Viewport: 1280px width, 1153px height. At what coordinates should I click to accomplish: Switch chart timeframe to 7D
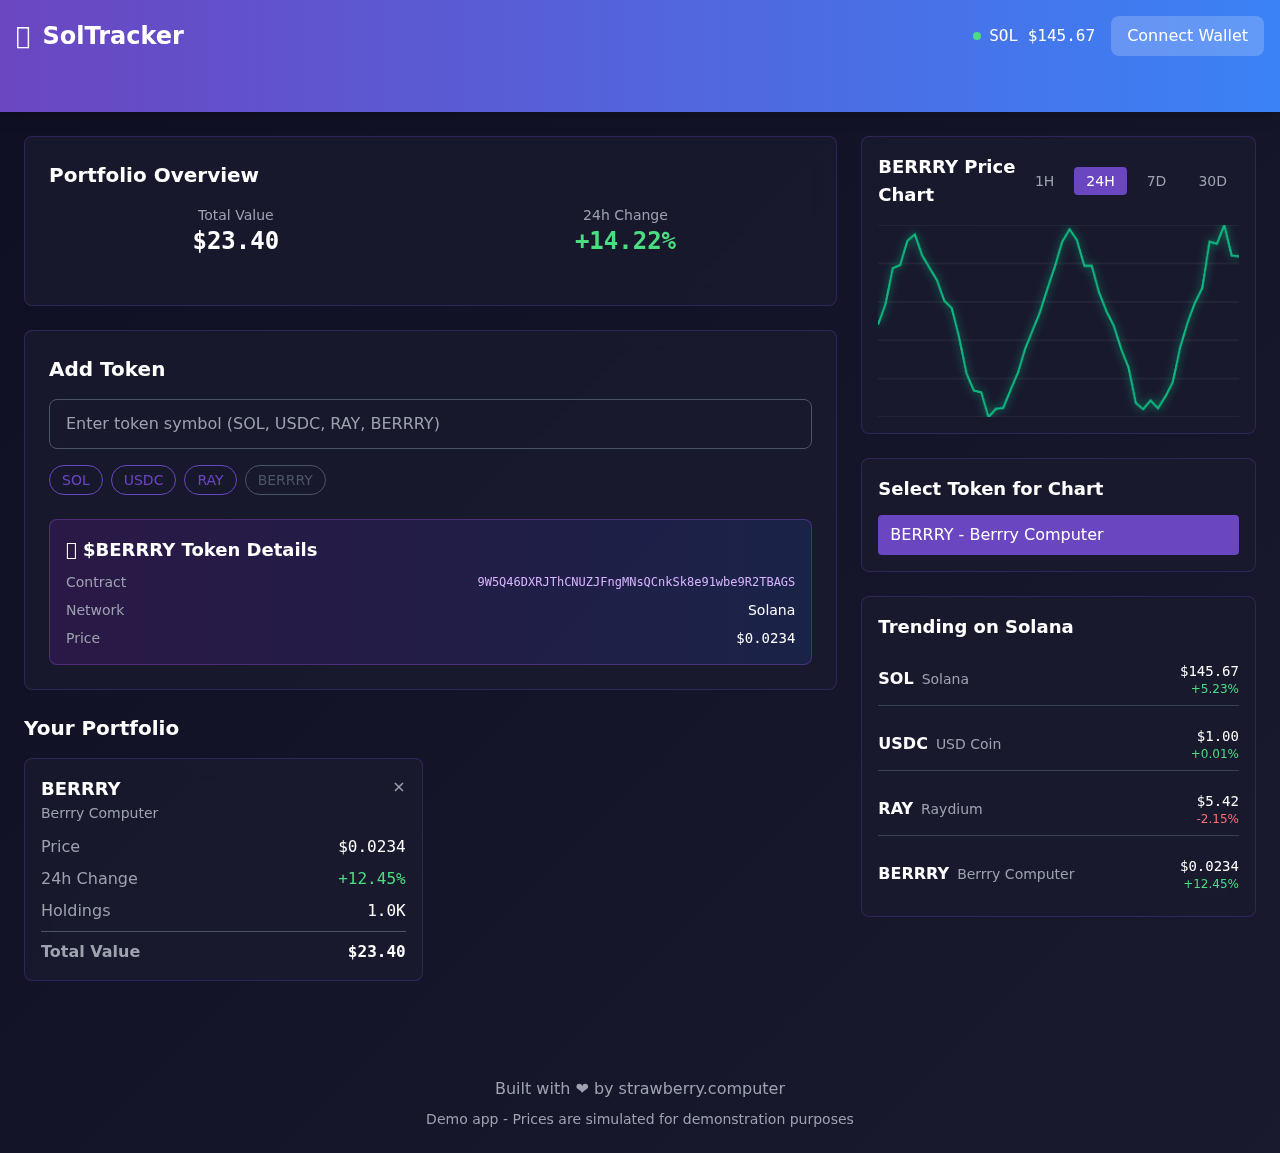tap(1157, 181)
